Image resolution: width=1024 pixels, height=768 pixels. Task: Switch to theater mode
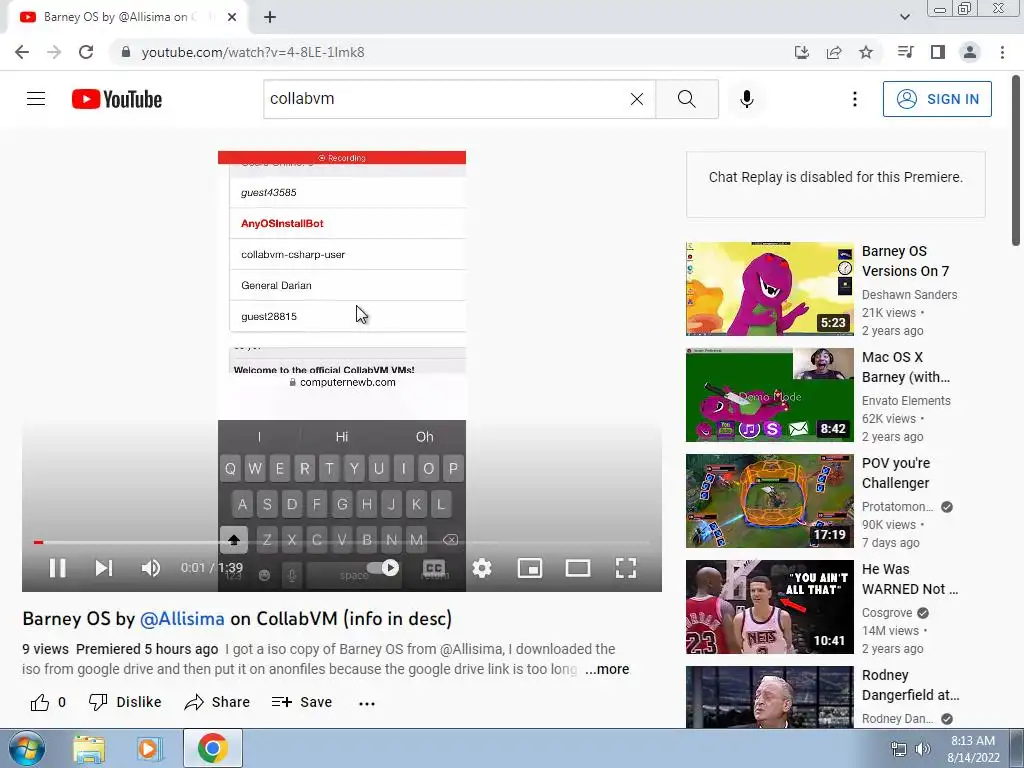pyautogui.click(x=578, y=568)
